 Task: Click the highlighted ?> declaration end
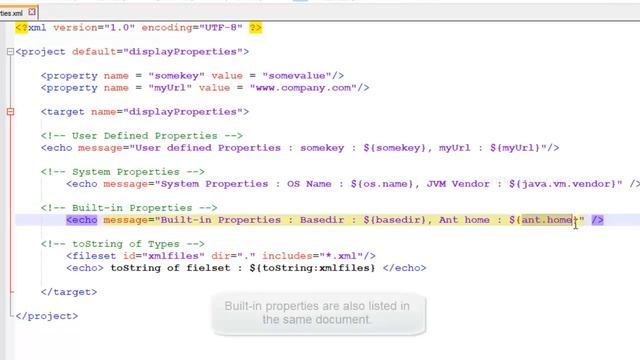[x=256, y=28]
